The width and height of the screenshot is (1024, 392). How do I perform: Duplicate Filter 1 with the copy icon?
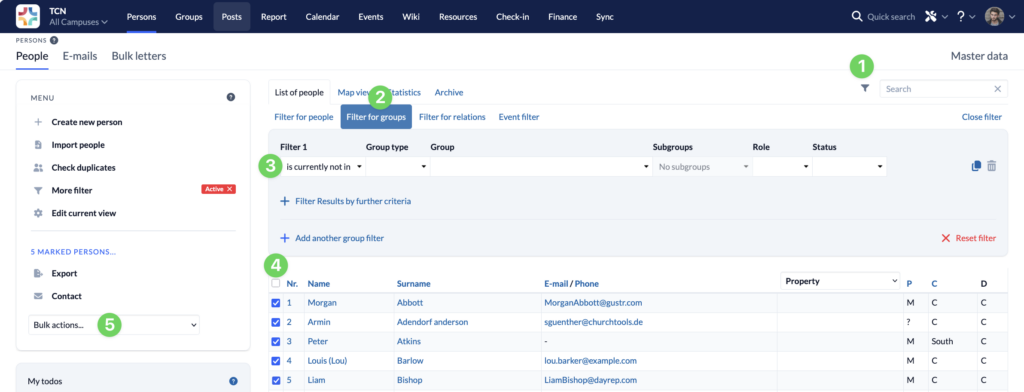(976, 166)
